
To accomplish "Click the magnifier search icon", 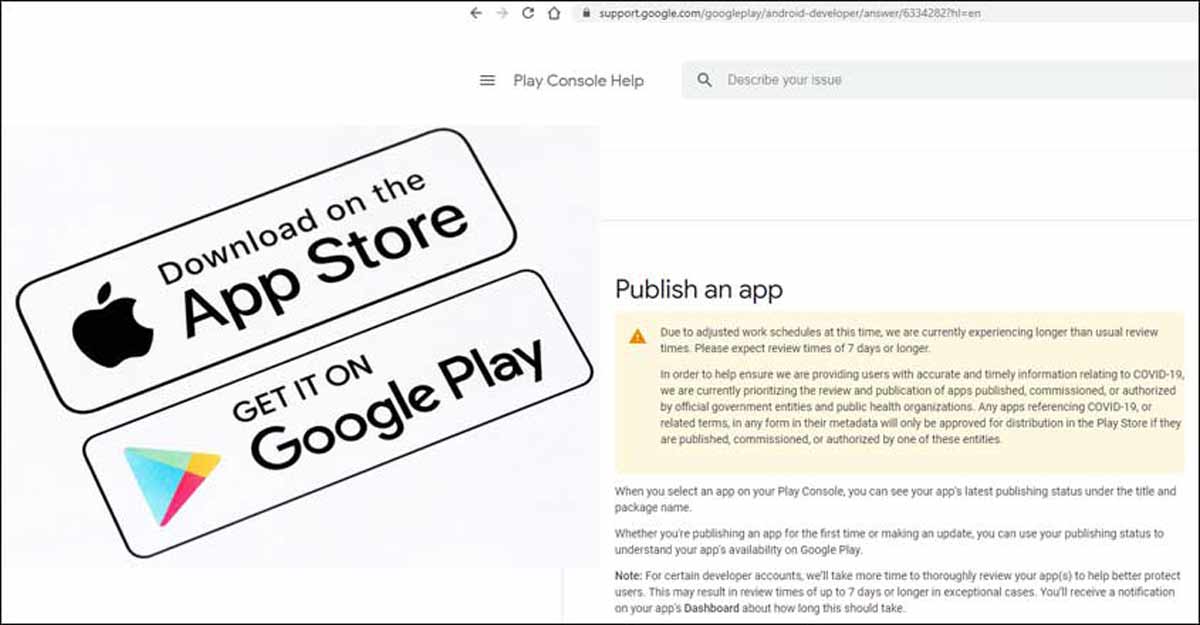I will (705, 80).
